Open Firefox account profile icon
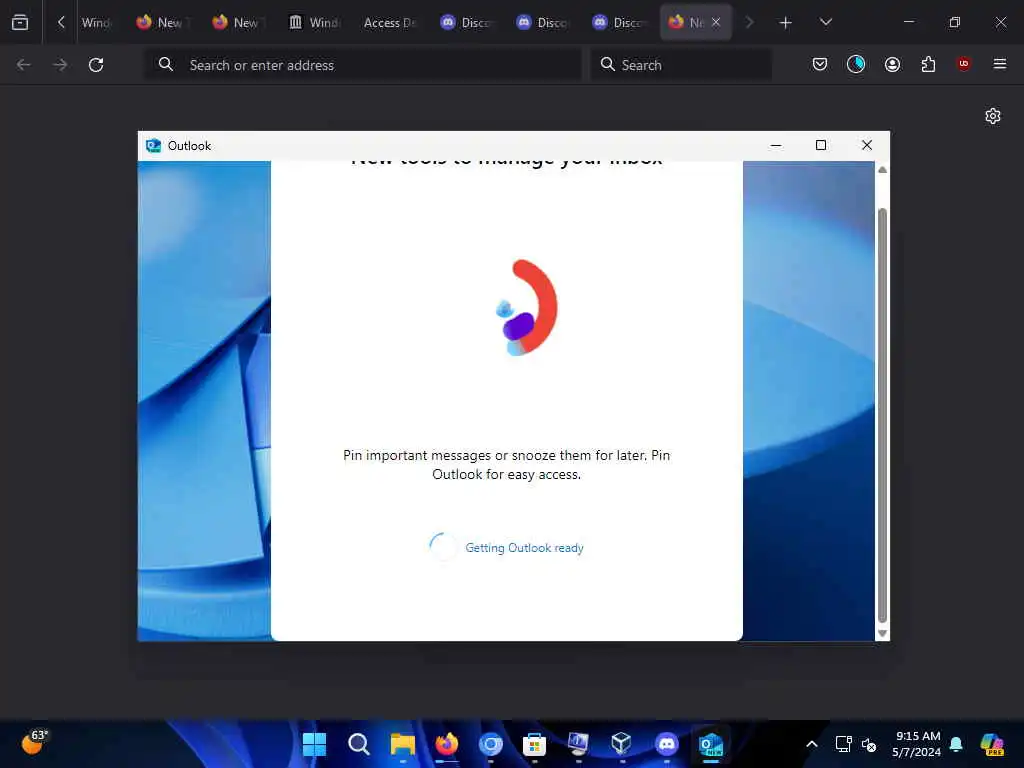This screenshot has height=768, width=1024. [892, 64]
